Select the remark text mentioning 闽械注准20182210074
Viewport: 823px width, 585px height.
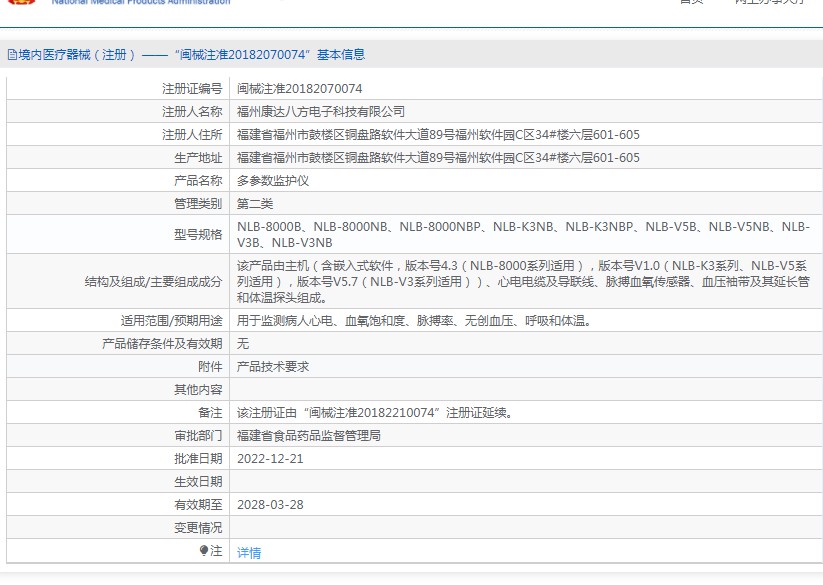(376, 413)
